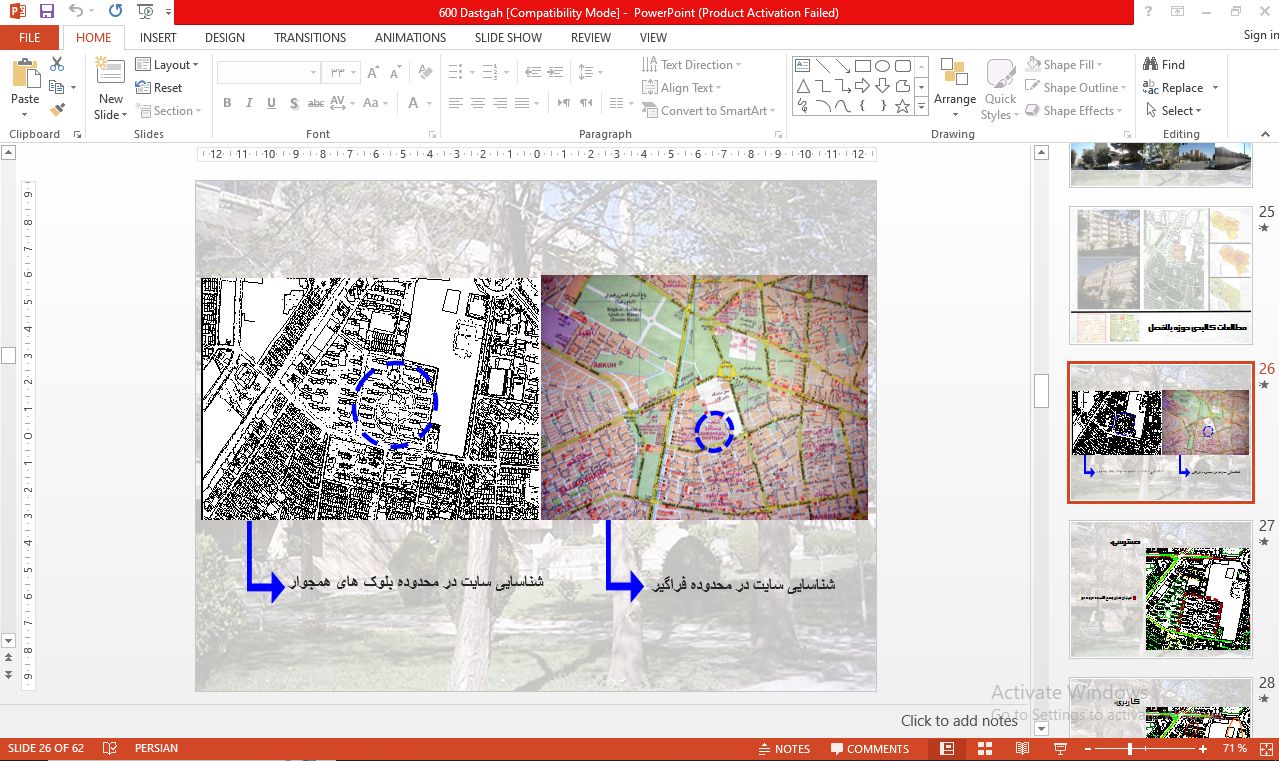Screen dimensions: 1279x761
Task: Click Clear All Formatting eraser icon
Action: click(425, 73)
